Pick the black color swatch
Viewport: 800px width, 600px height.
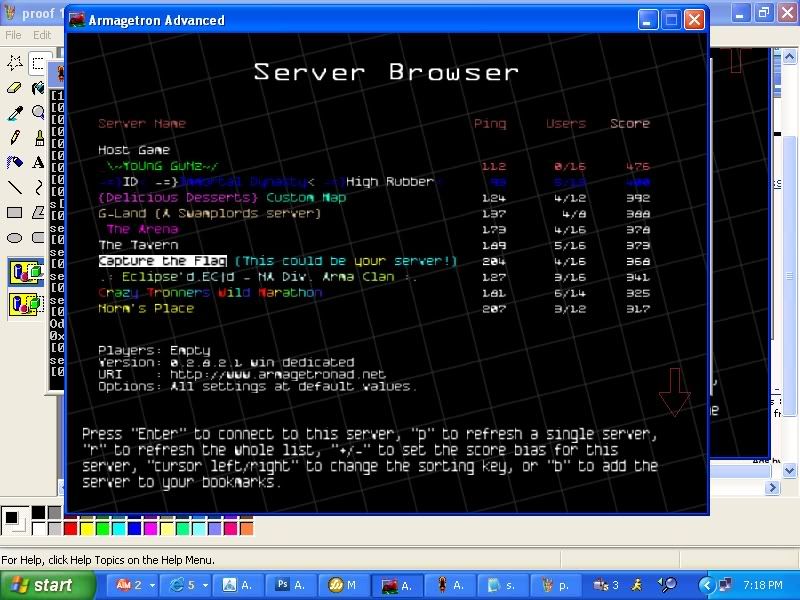(39, 513)
